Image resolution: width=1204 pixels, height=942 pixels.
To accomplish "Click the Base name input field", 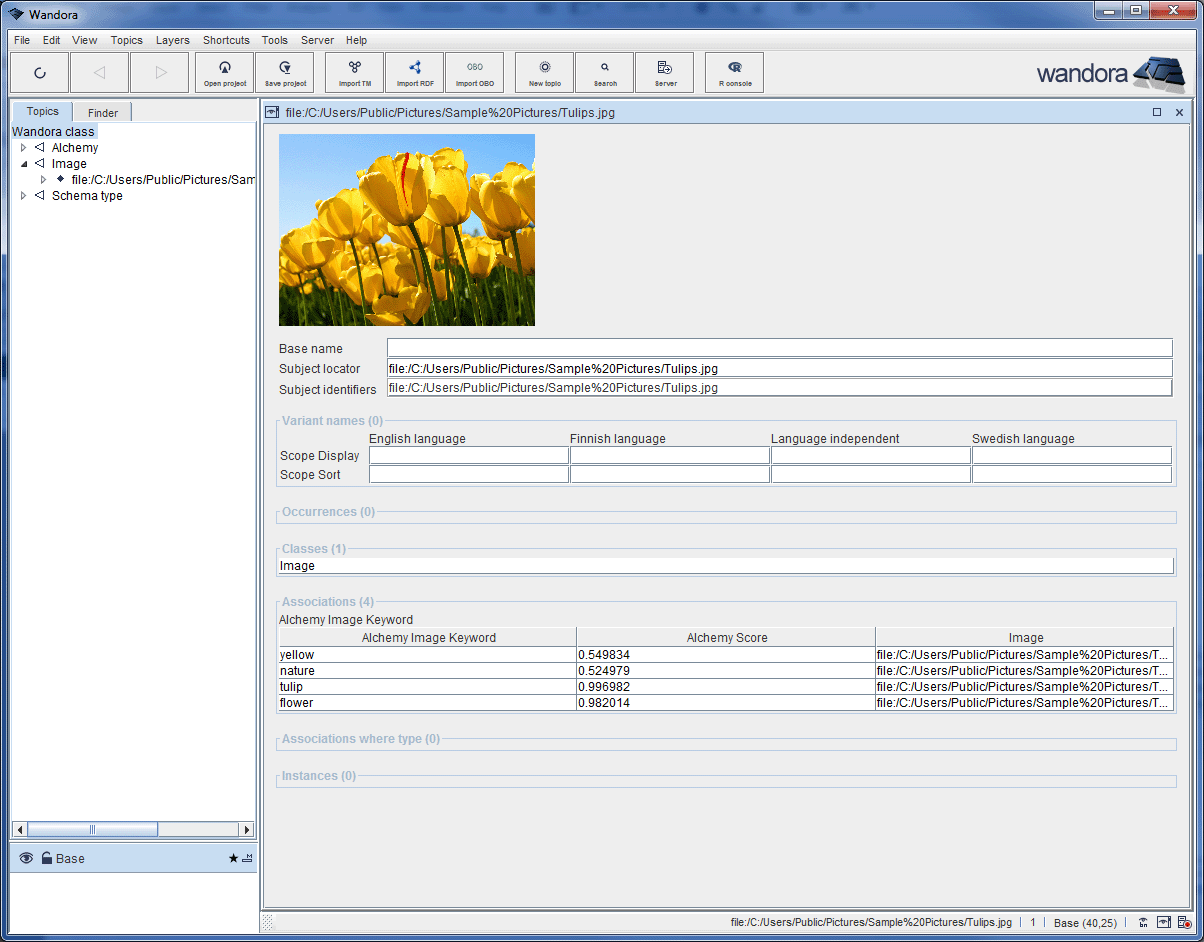I will pos(700,347).
